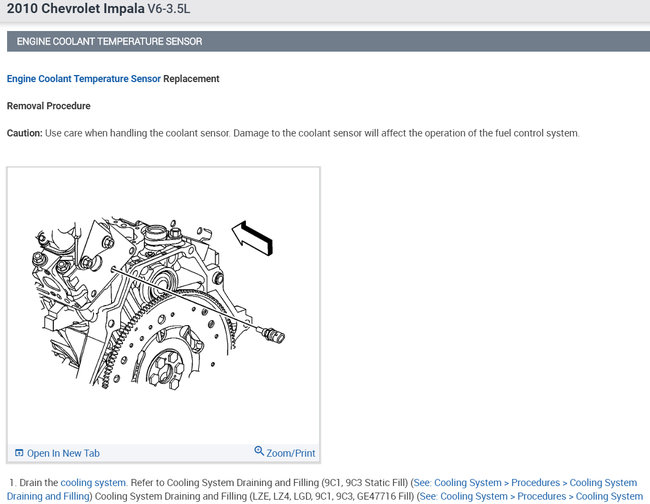650x504 pixels.
Task: Follow the Engine Coolant Temperature Sensor link
Action: click(x=84, y=79)
